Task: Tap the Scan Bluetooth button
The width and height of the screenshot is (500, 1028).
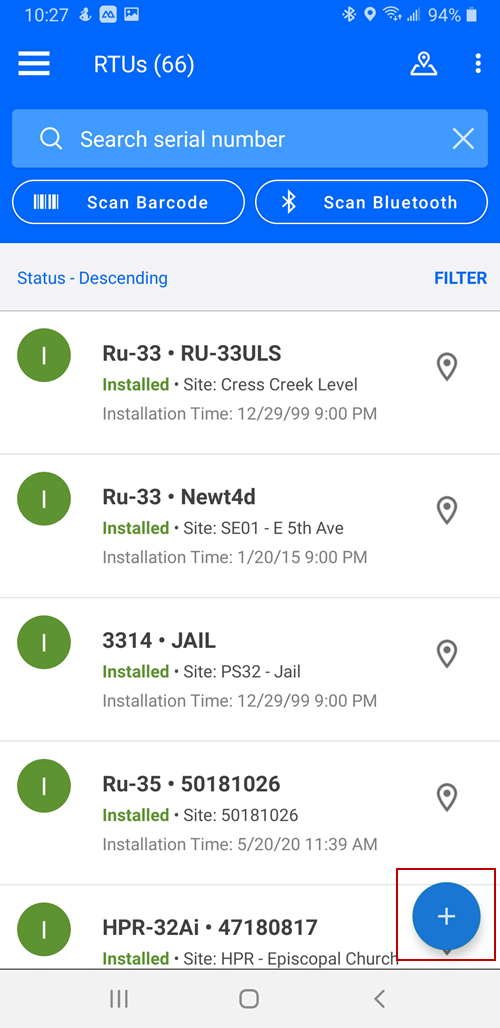Action: click(x=372, y=203)
